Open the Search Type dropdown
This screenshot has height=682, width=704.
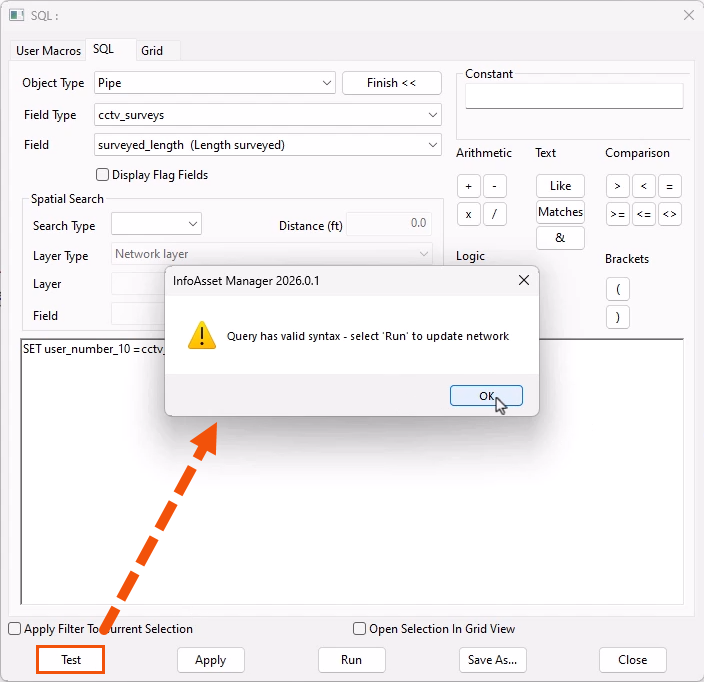pos(156,224)
